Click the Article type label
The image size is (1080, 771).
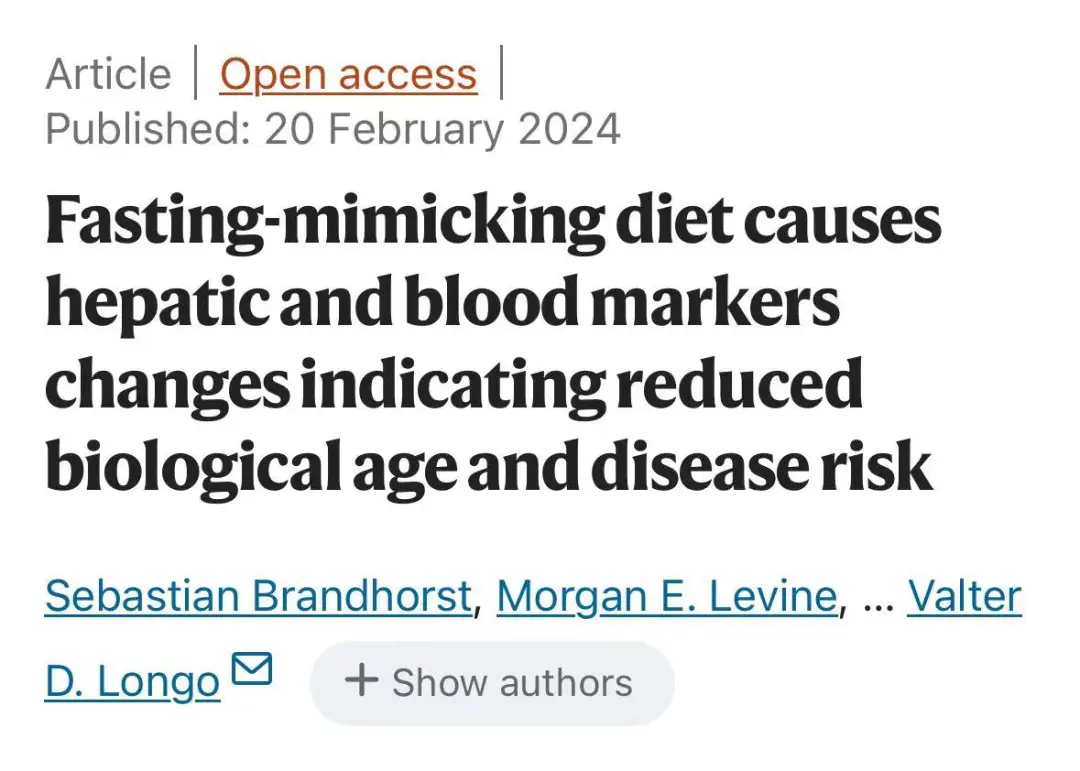point(108,75)
